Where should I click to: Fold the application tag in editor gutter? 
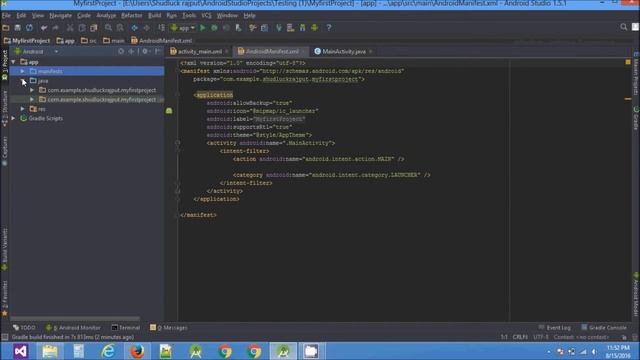178,95
